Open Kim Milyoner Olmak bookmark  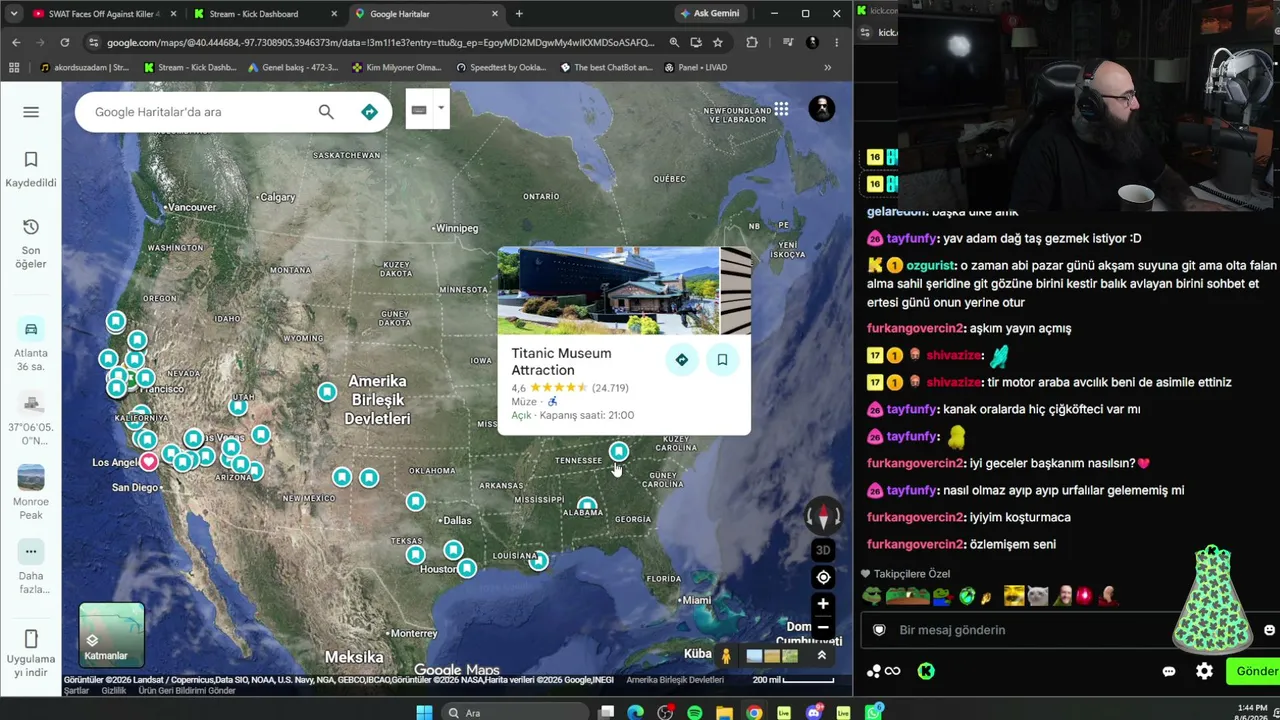click(396, 68)
